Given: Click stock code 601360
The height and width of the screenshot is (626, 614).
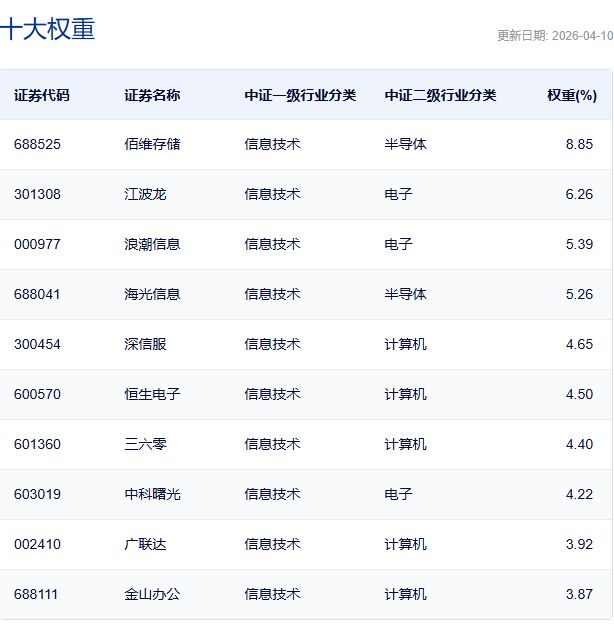Looking at the screenshot, I should click(x=37, y=444).
